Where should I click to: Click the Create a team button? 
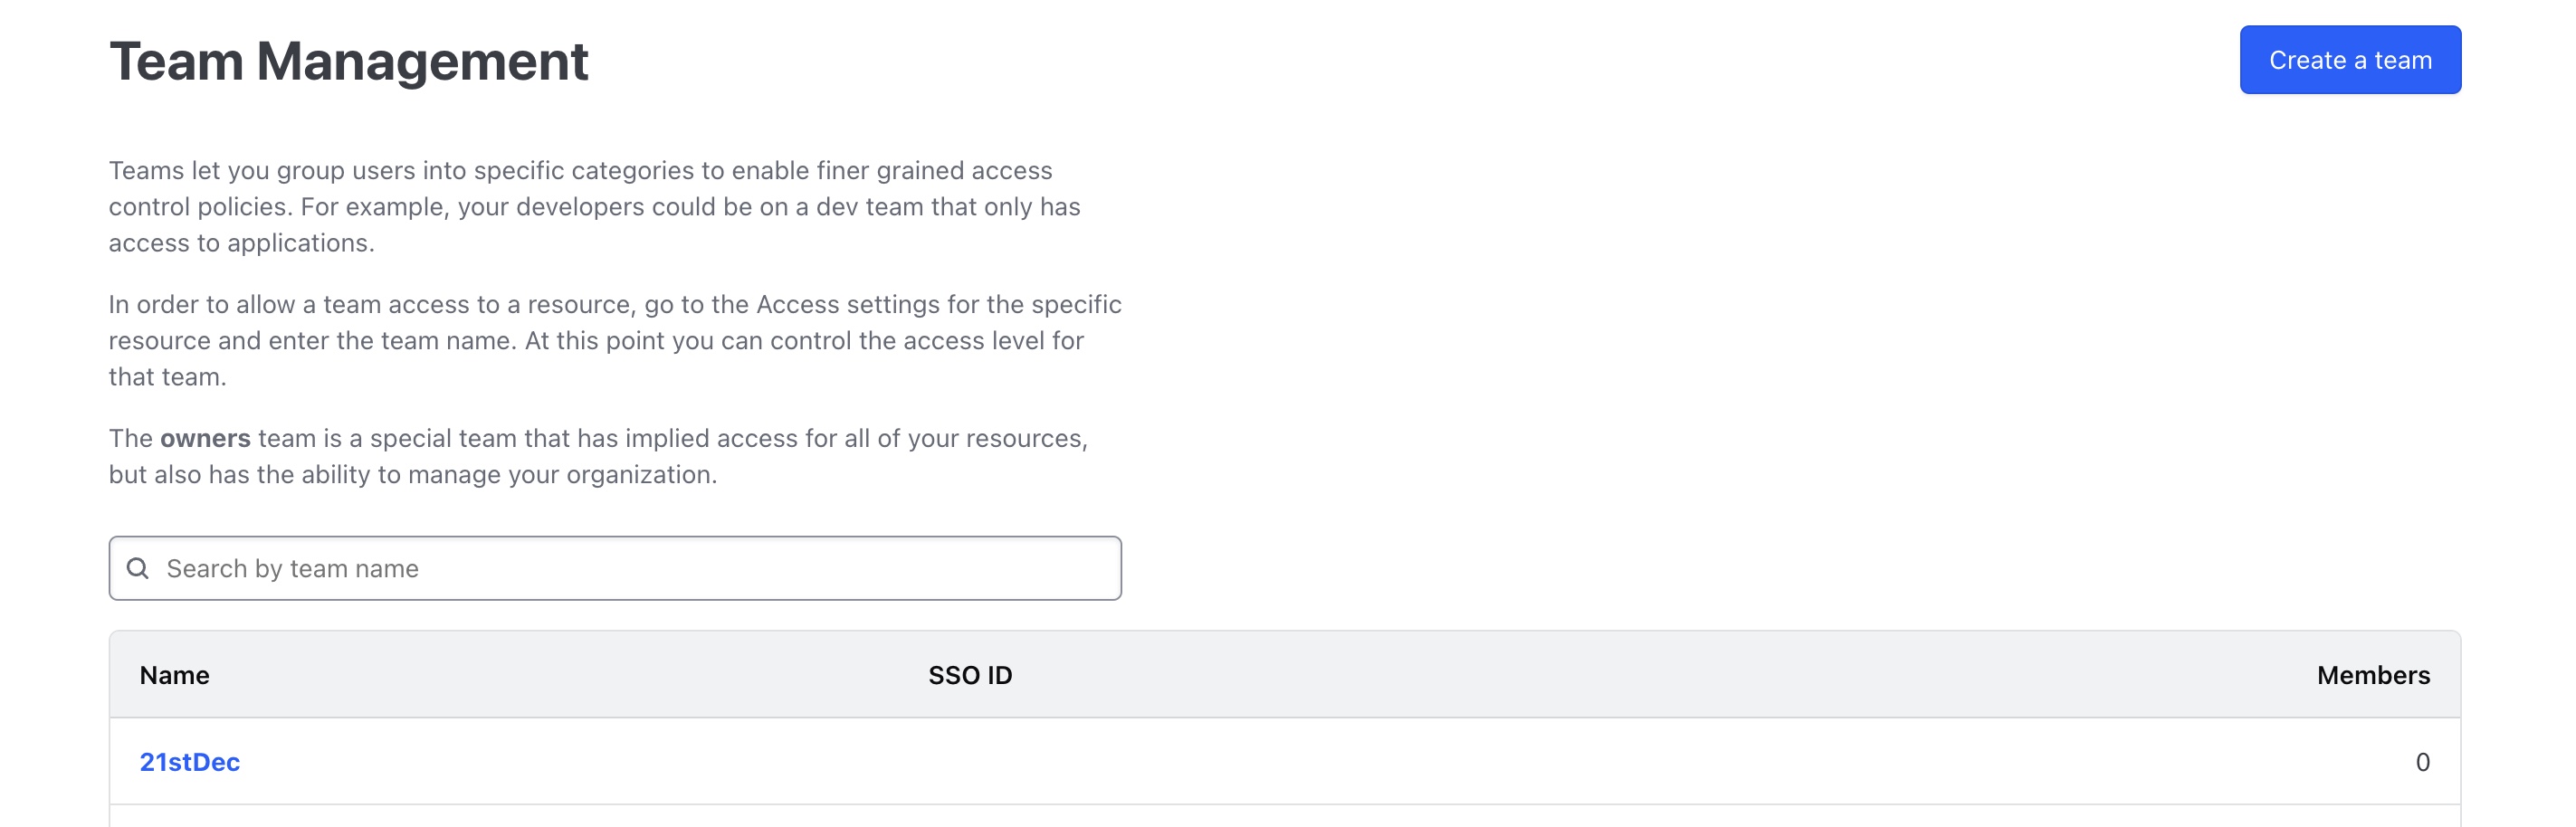click(x=2349, y=60)
